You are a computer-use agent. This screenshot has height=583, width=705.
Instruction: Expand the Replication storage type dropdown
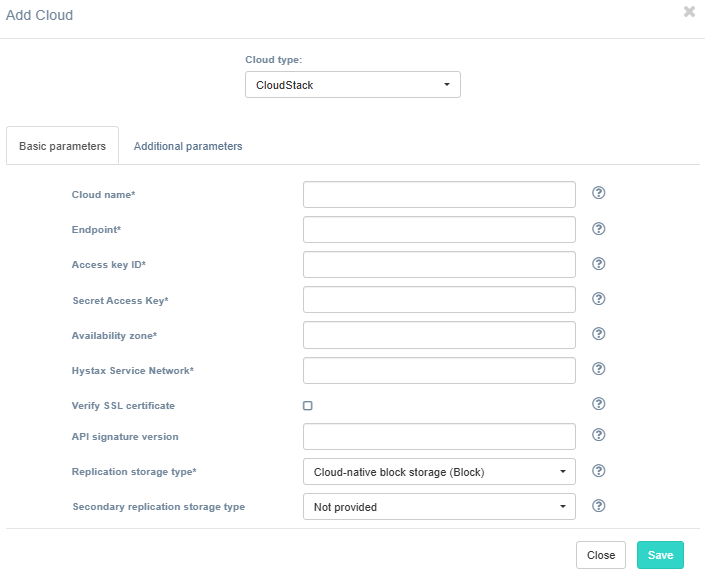pyautogui.click(x=439, y=472)
